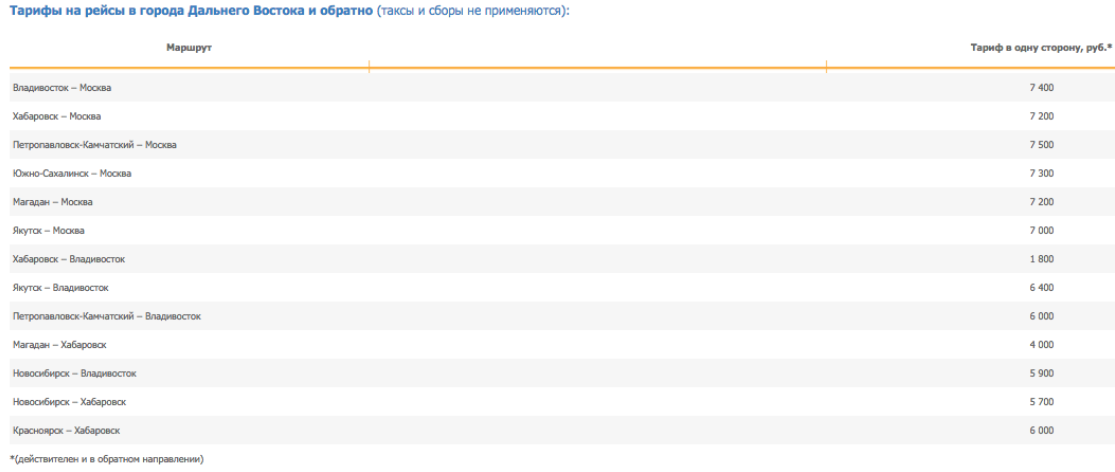1115x472 pixels.
Task: Select the Магадан – Хабаровск route
Action: click(60, 345)
